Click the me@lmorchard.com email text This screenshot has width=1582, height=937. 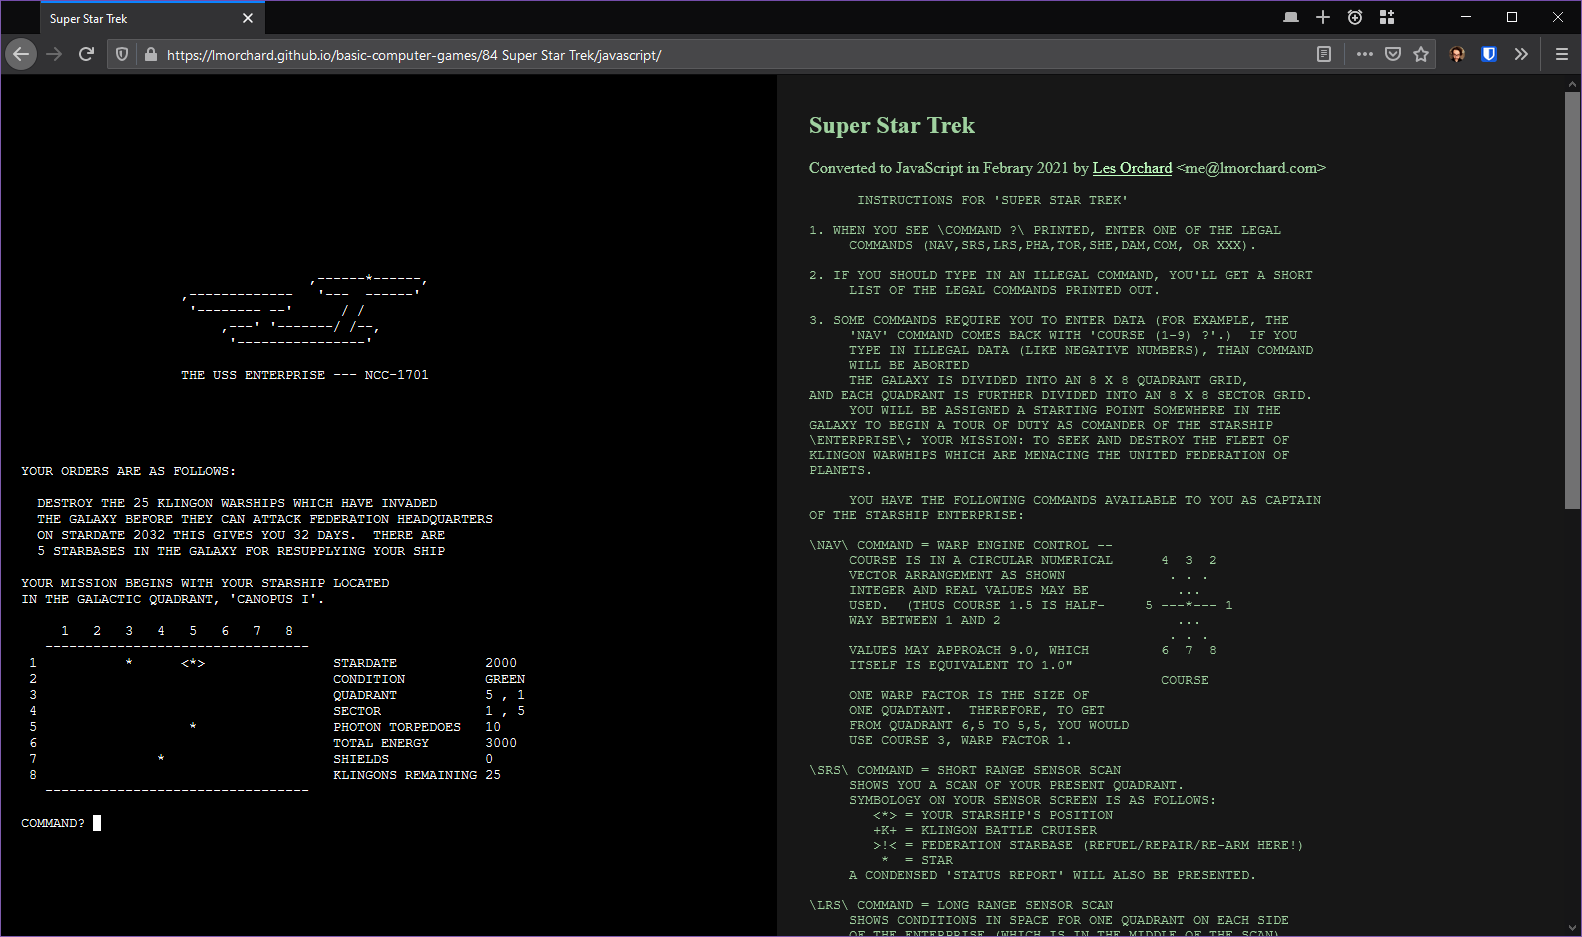click(1252, 168)
